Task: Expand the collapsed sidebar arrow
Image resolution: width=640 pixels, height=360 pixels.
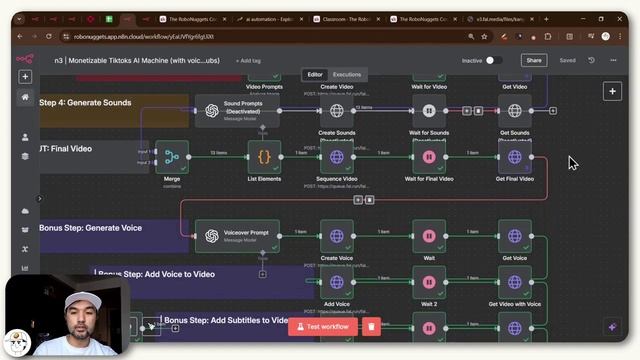Action: coord(40,199)
